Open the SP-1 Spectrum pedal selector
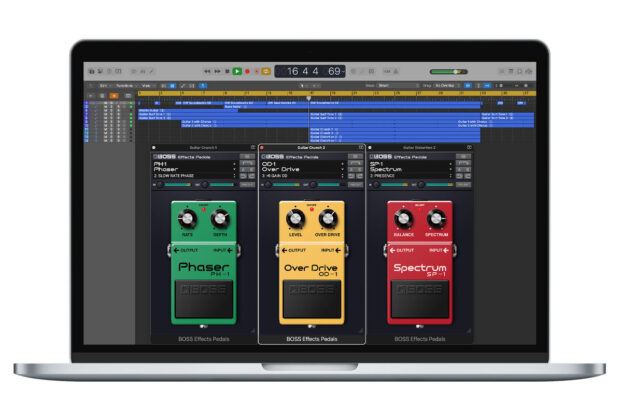 coord(410,166)
